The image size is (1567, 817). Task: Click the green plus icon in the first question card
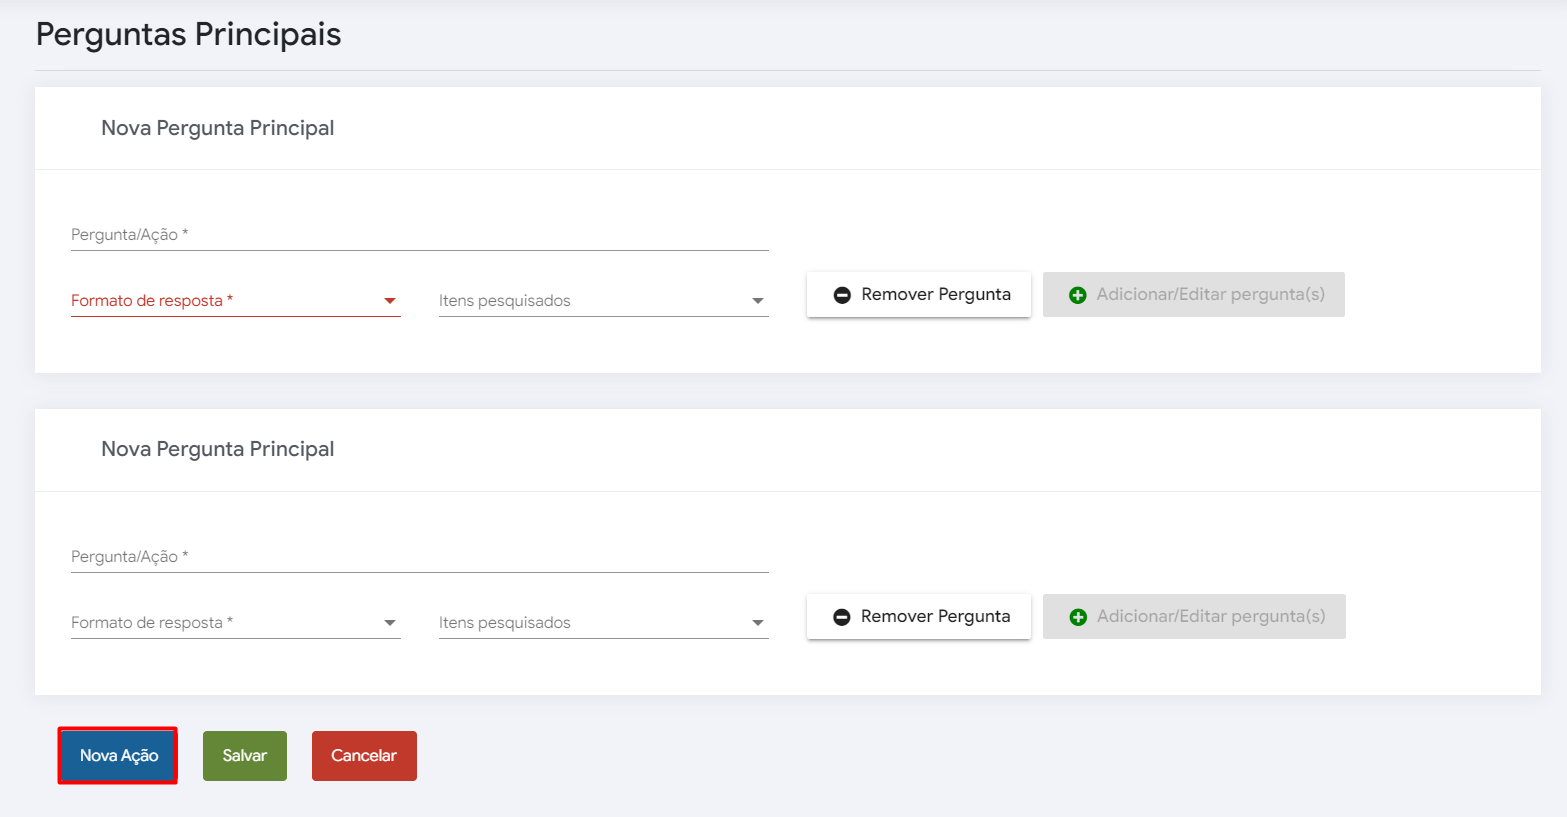[x=1077, y=295]
